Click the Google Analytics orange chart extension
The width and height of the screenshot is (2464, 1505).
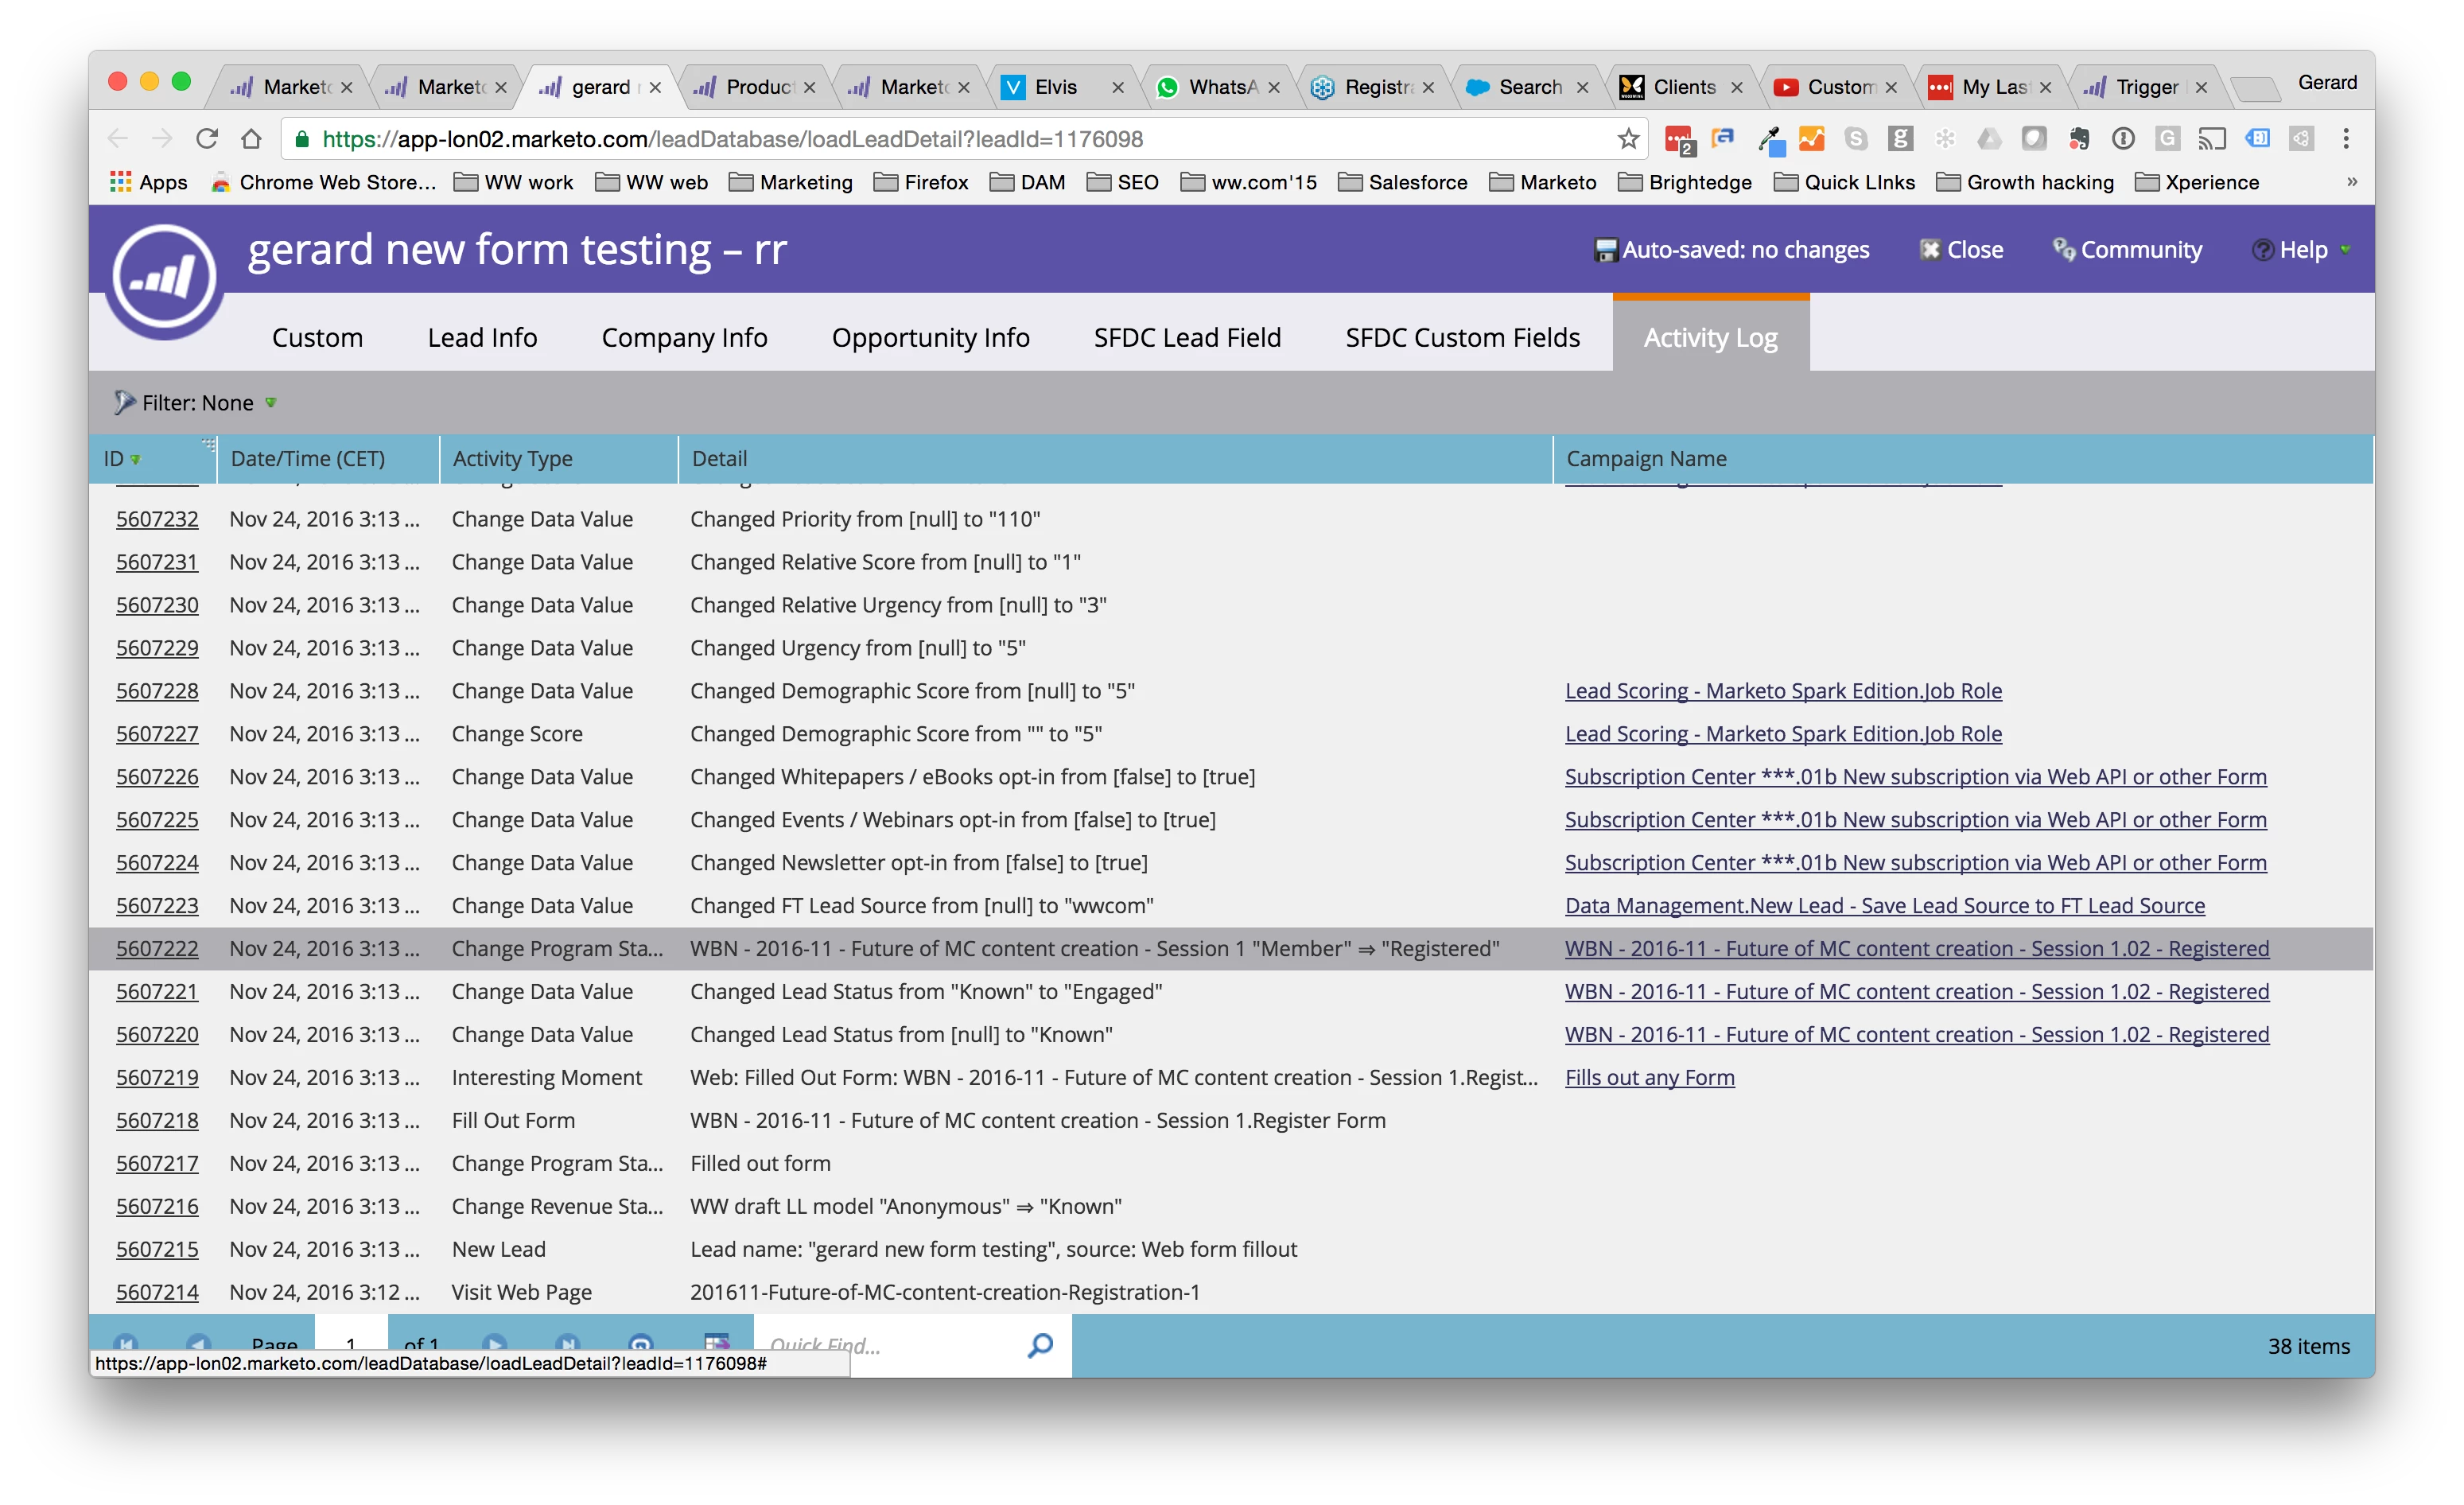click(1812, 139)
